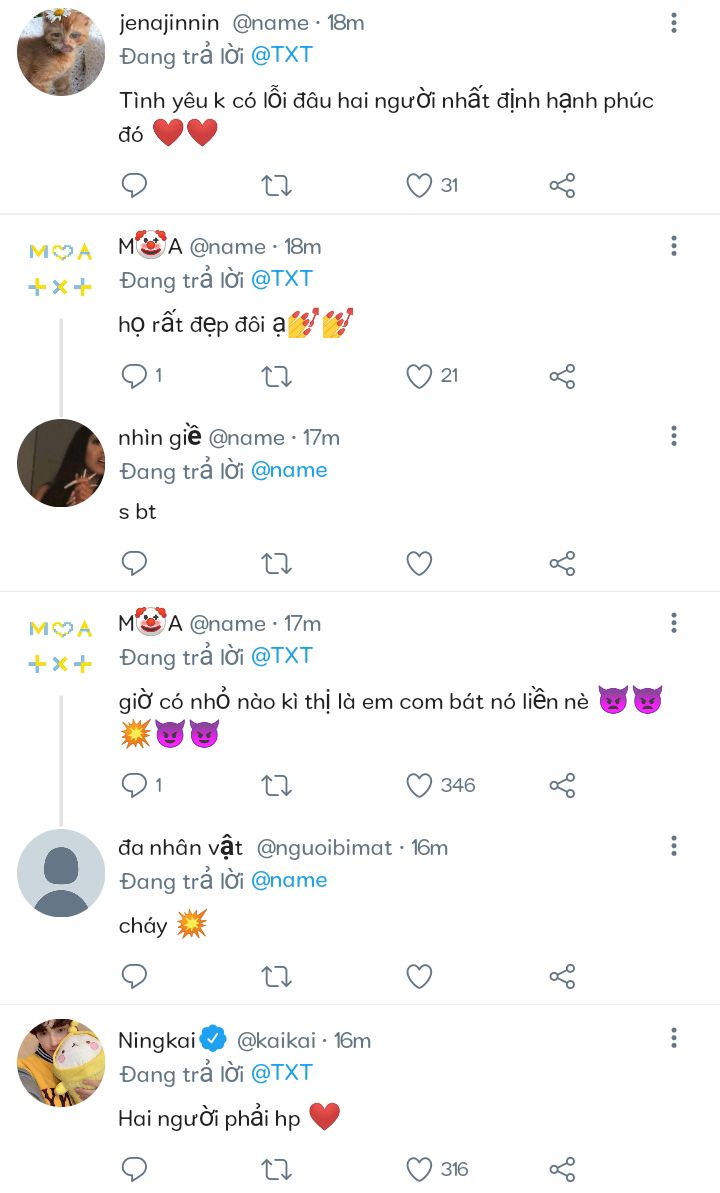Open more options on jenajinnin's tweet
Image resolution: width=720 pixels, height=1193 pixels.
[x=674, y=23]
